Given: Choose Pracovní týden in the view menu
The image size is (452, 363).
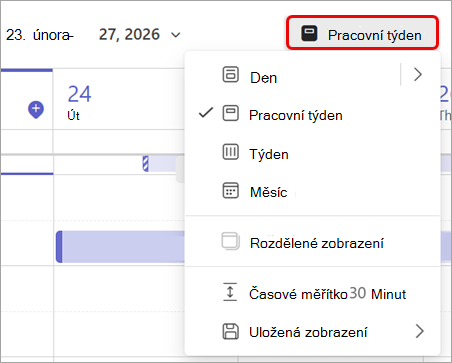Looking at the screenshot, I should point(312,114).
